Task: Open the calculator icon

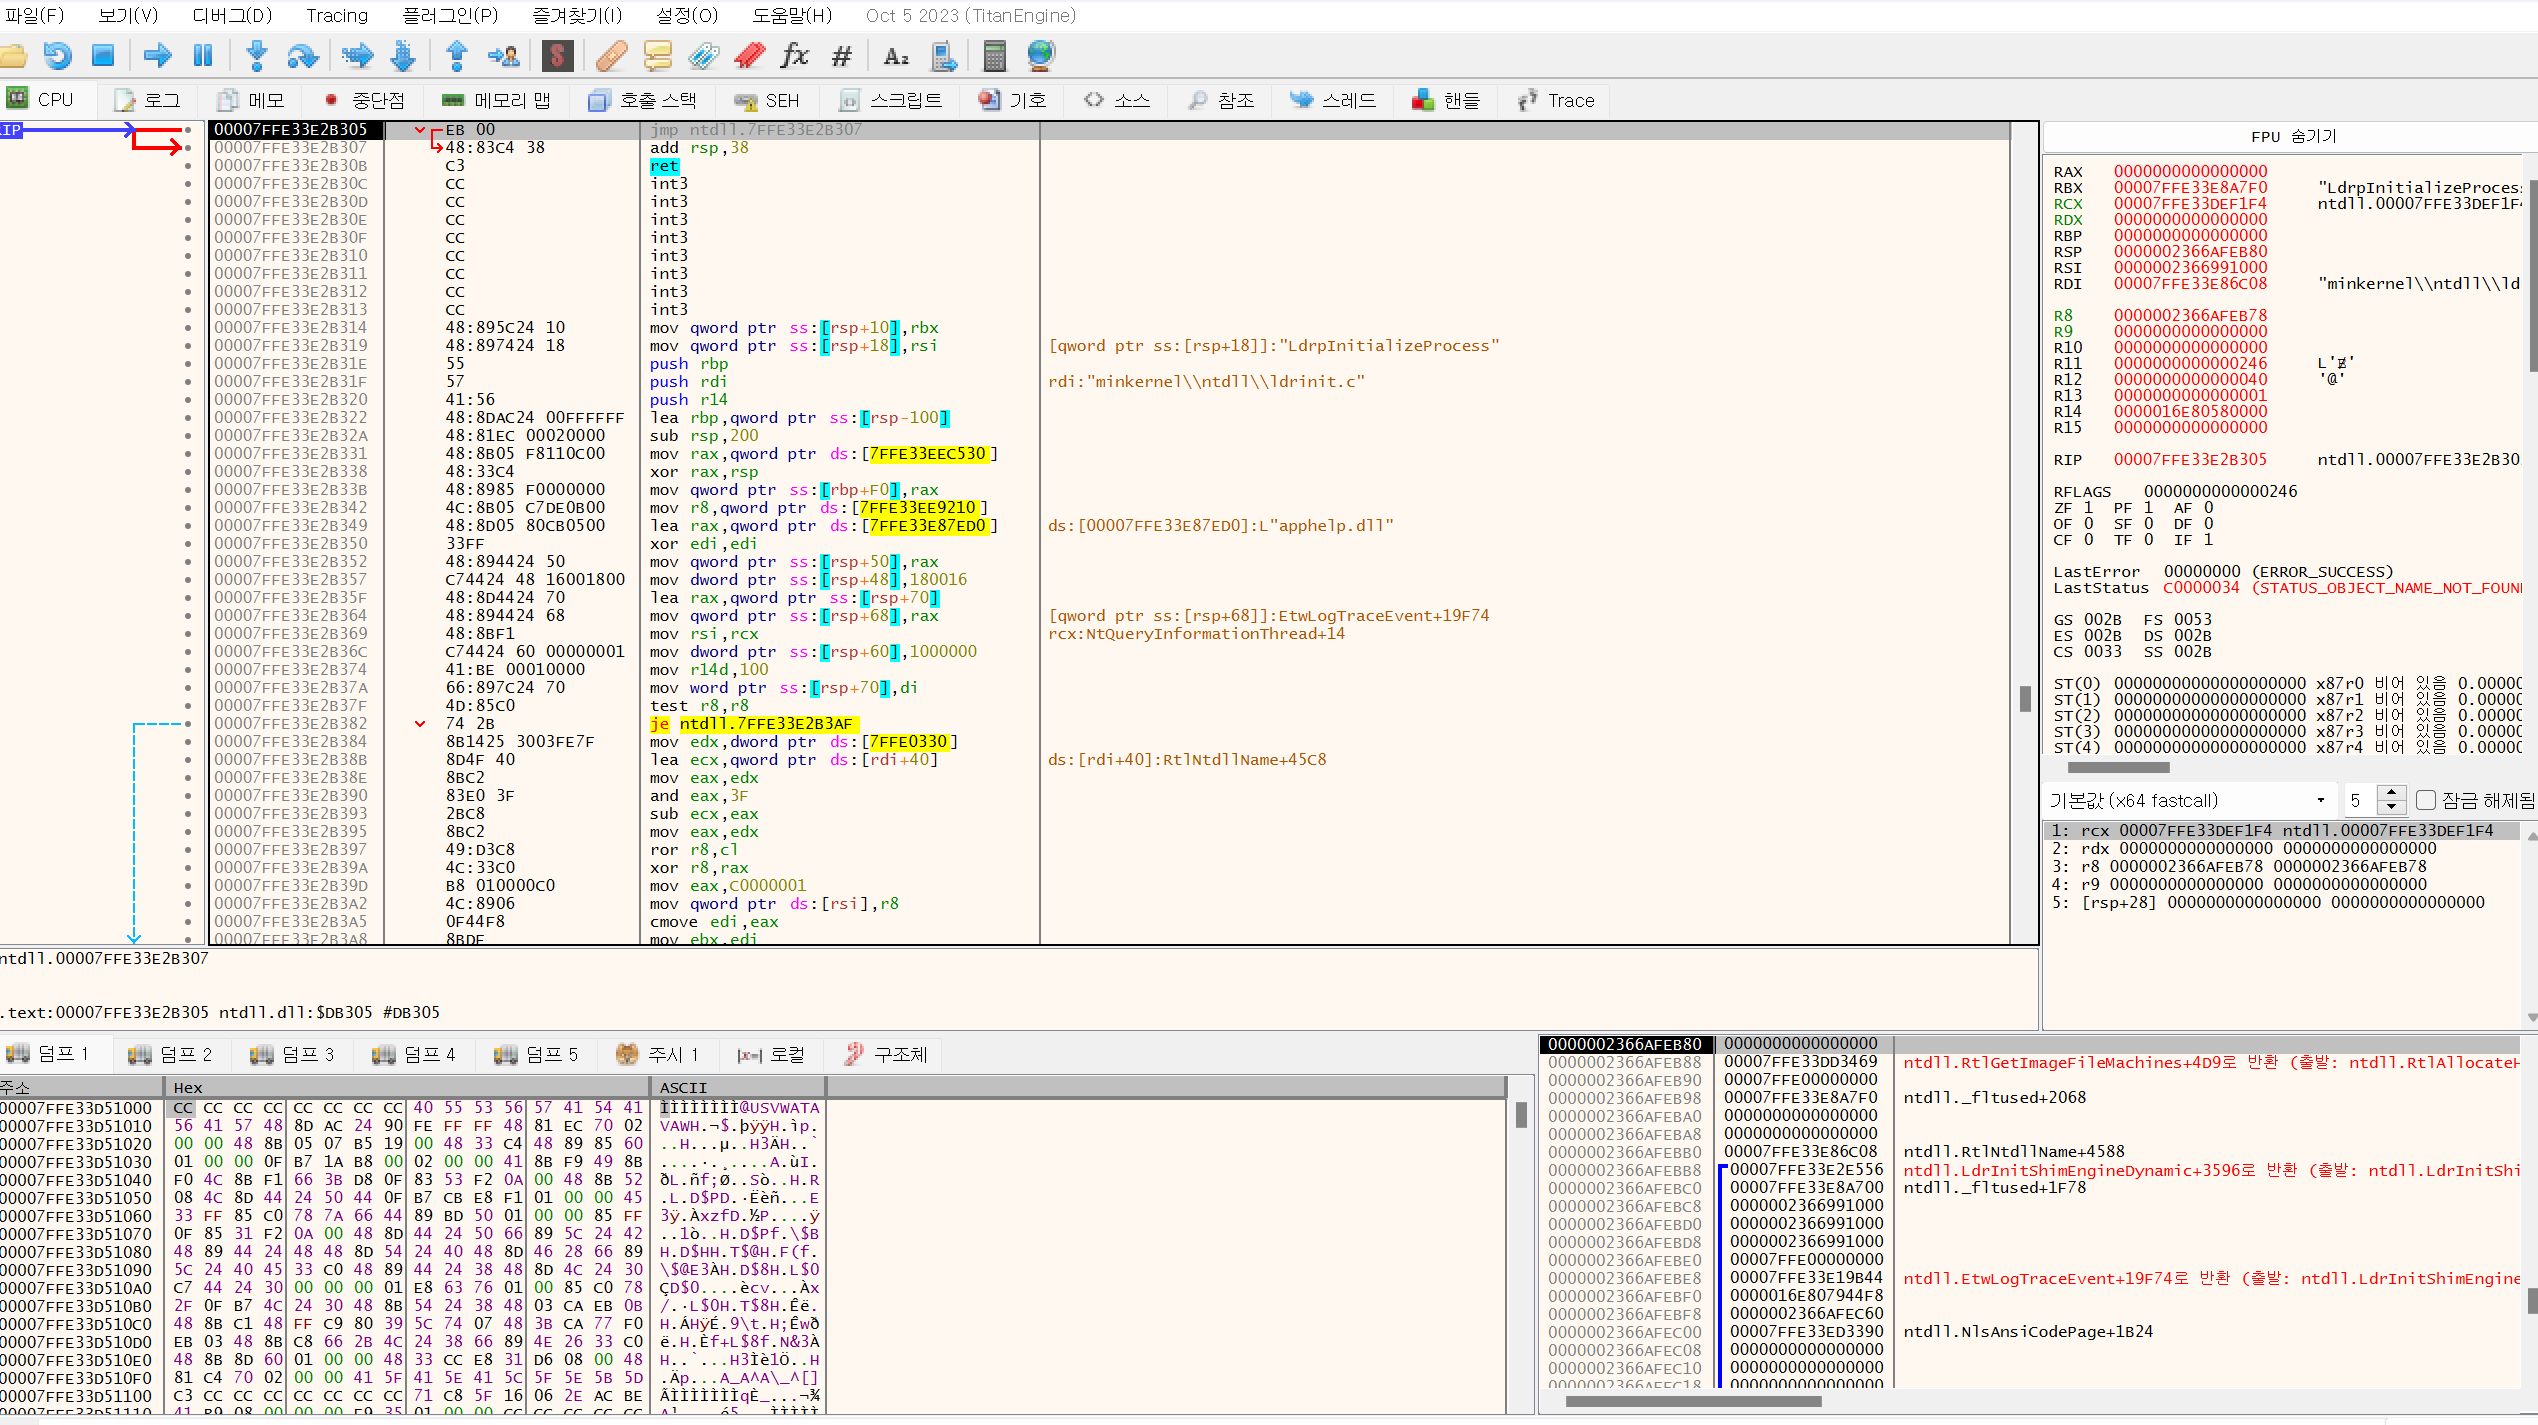Action: point(994,56)
